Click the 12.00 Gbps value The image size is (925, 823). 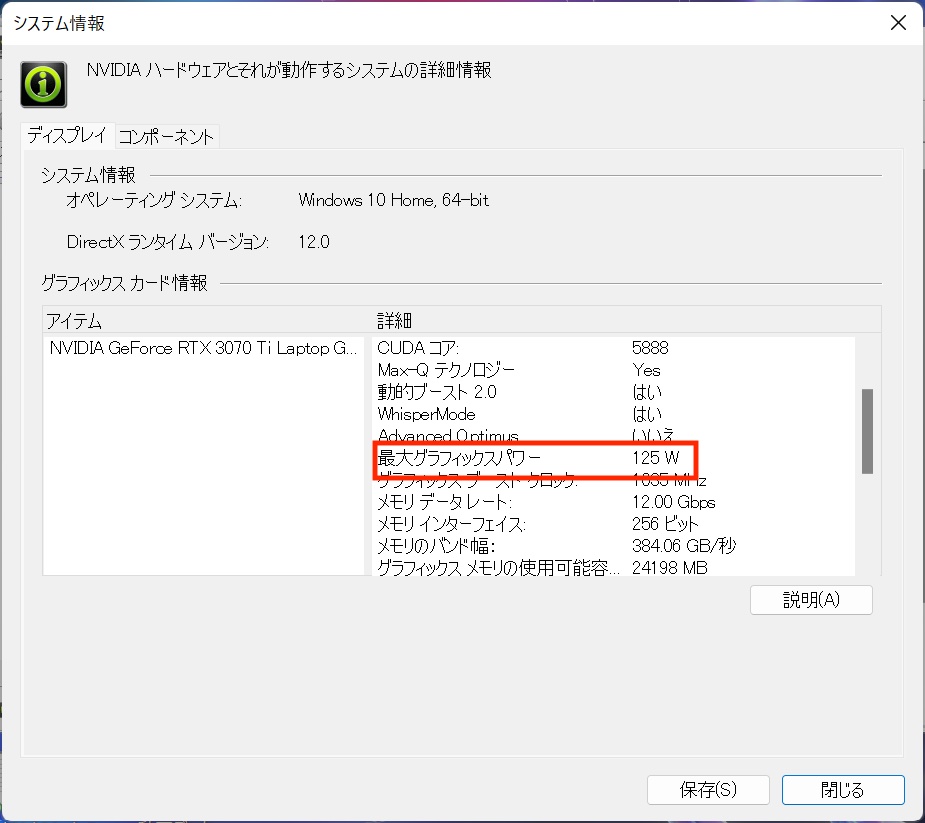tap(674, 502)
